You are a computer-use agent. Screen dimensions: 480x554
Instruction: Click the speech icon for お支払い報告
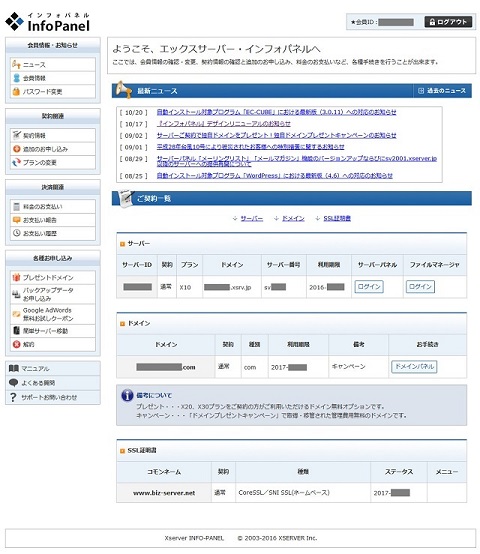pos(16,220)
